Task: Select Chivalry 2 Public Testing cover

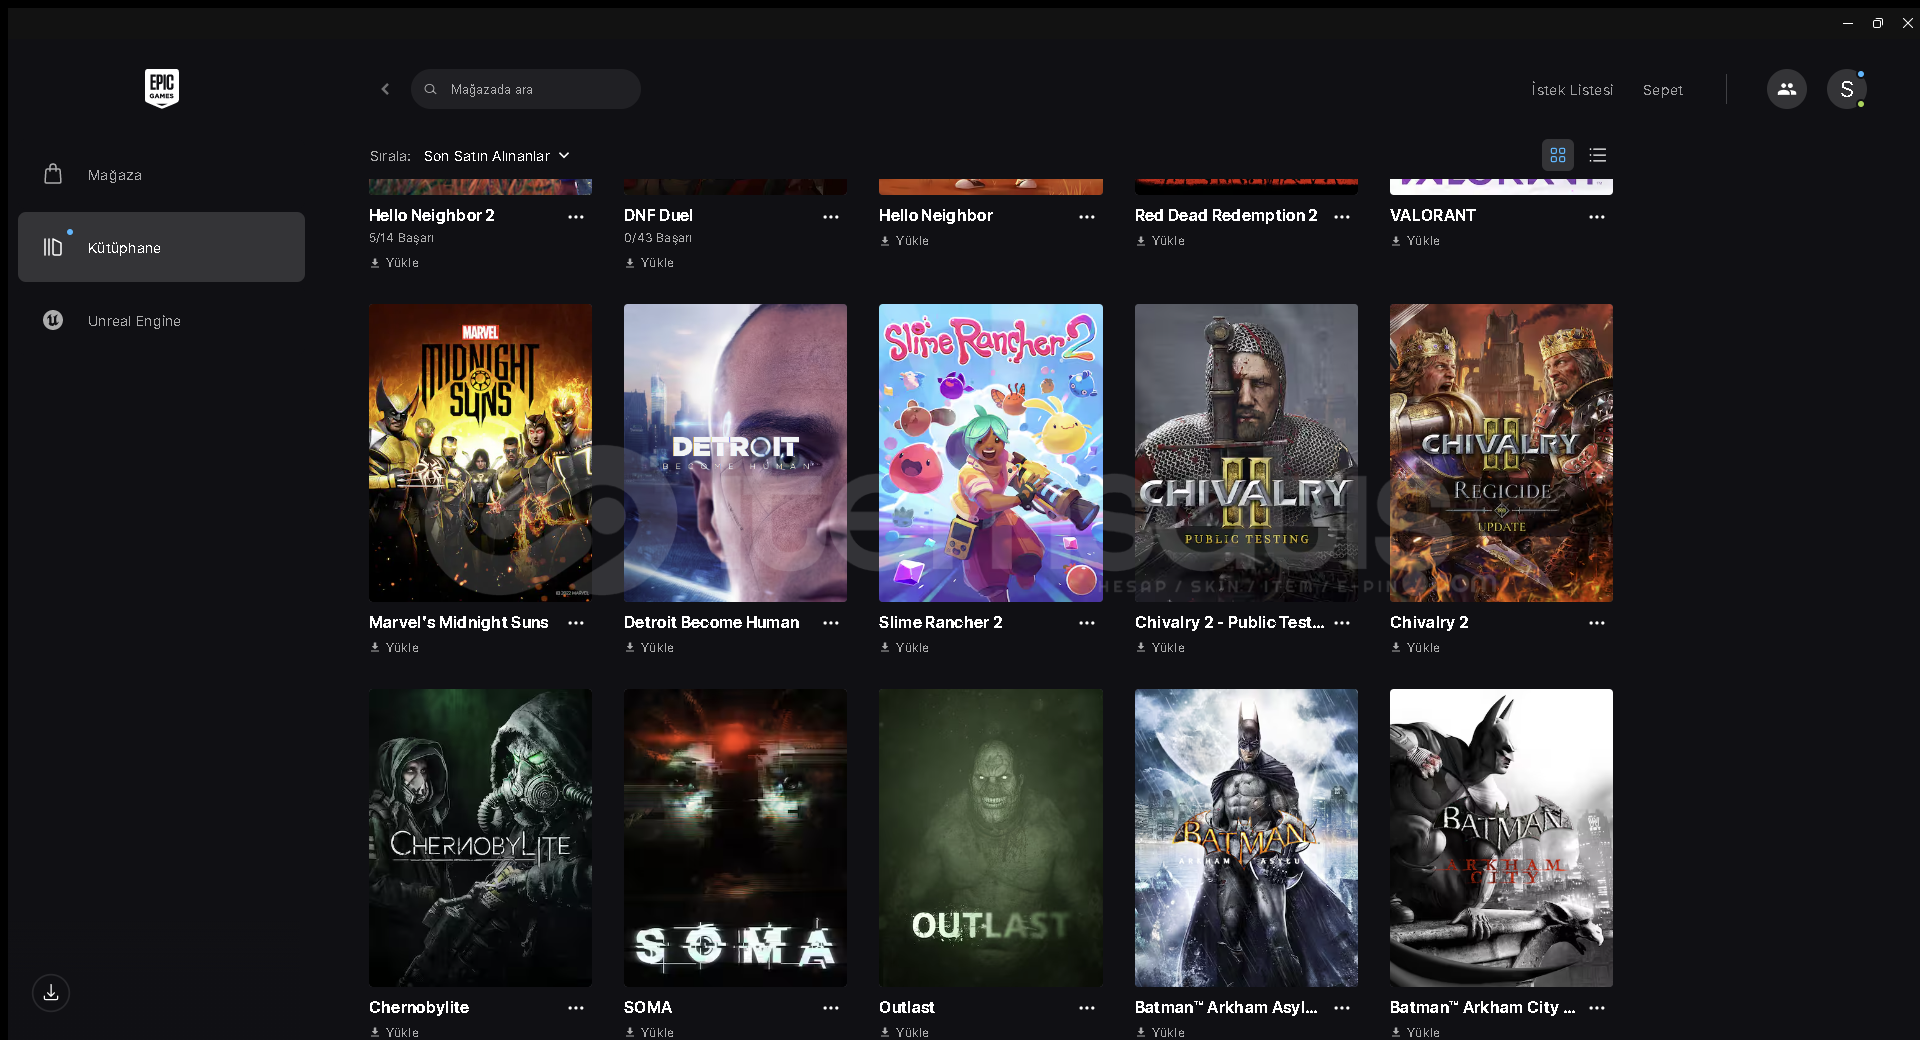Action: click(1246, 453)
